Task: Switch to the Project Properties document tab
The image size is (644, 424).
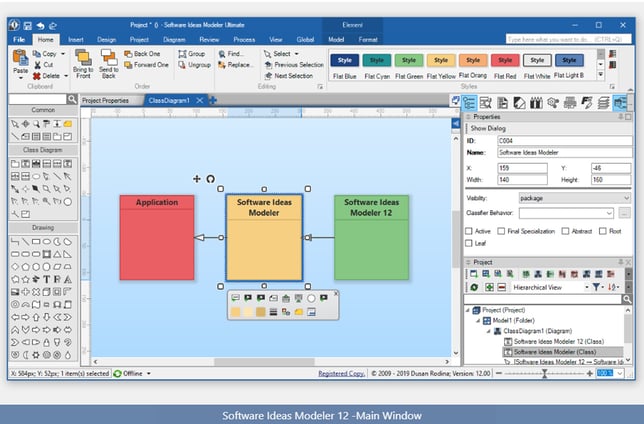Action: click(106, 100)
